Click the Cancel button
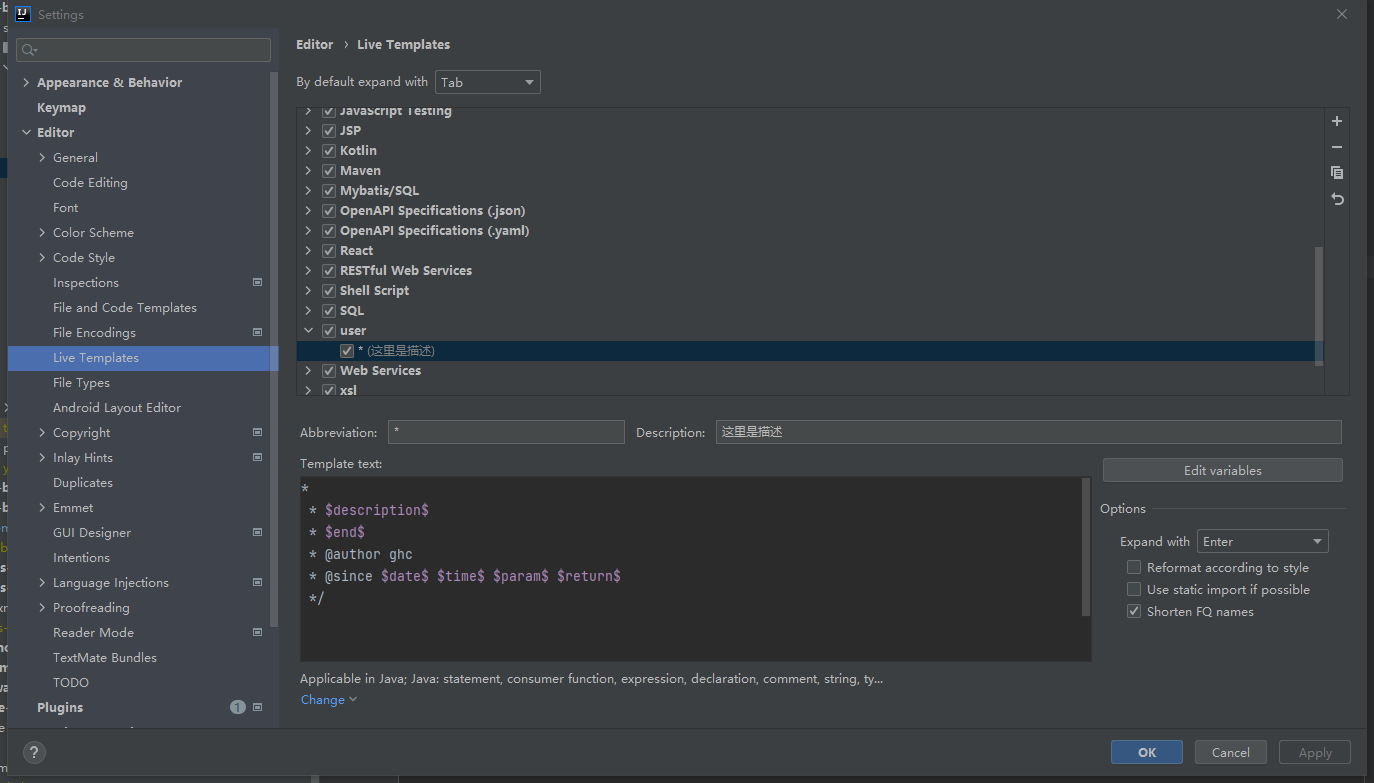Image resolution: width=1374 pixels, height=783 pixels. pyautogui.click(x=1230, y=752)
